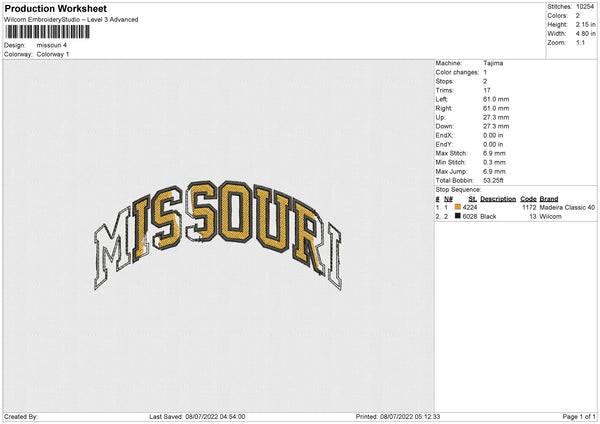Image resolution: width=600 pixels, height=424 pixels.
Task: Click the barcode under the software name
Action: (x=47, y=32)
